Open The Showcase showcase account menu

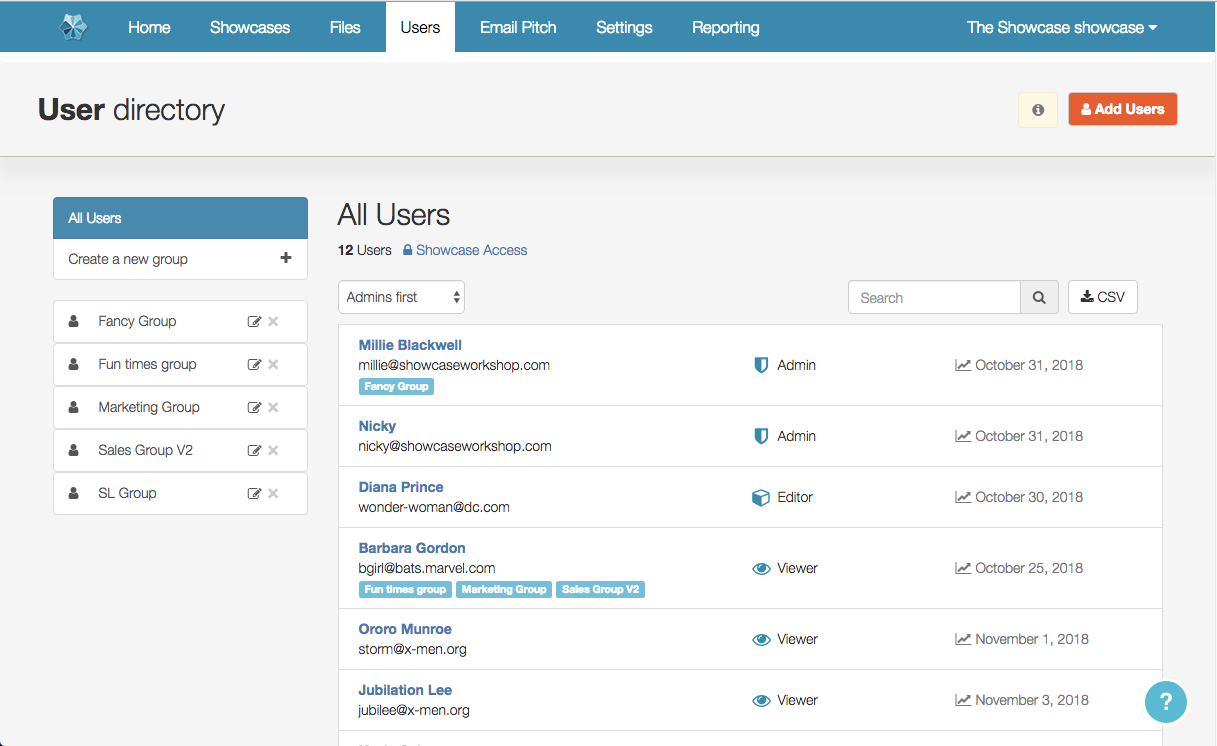tap(1062, 27)
